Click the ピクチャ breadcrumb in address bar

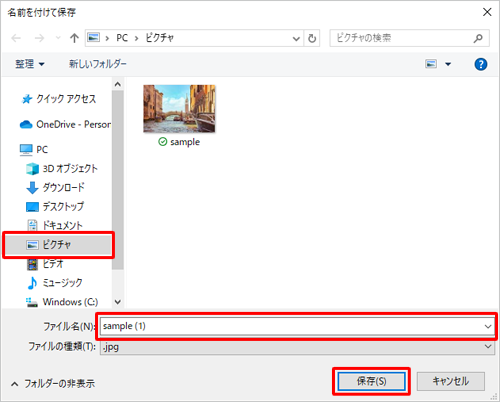coord(160,38)
